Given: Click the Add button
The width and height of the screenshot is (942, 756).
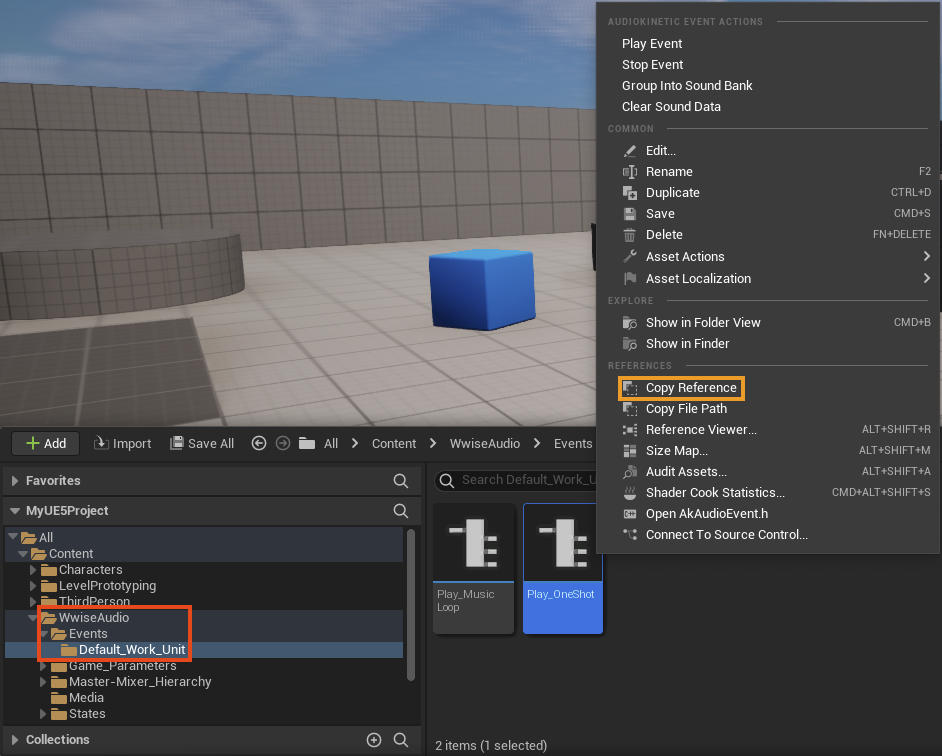Looking at the screenshot, I should (46, 444).
